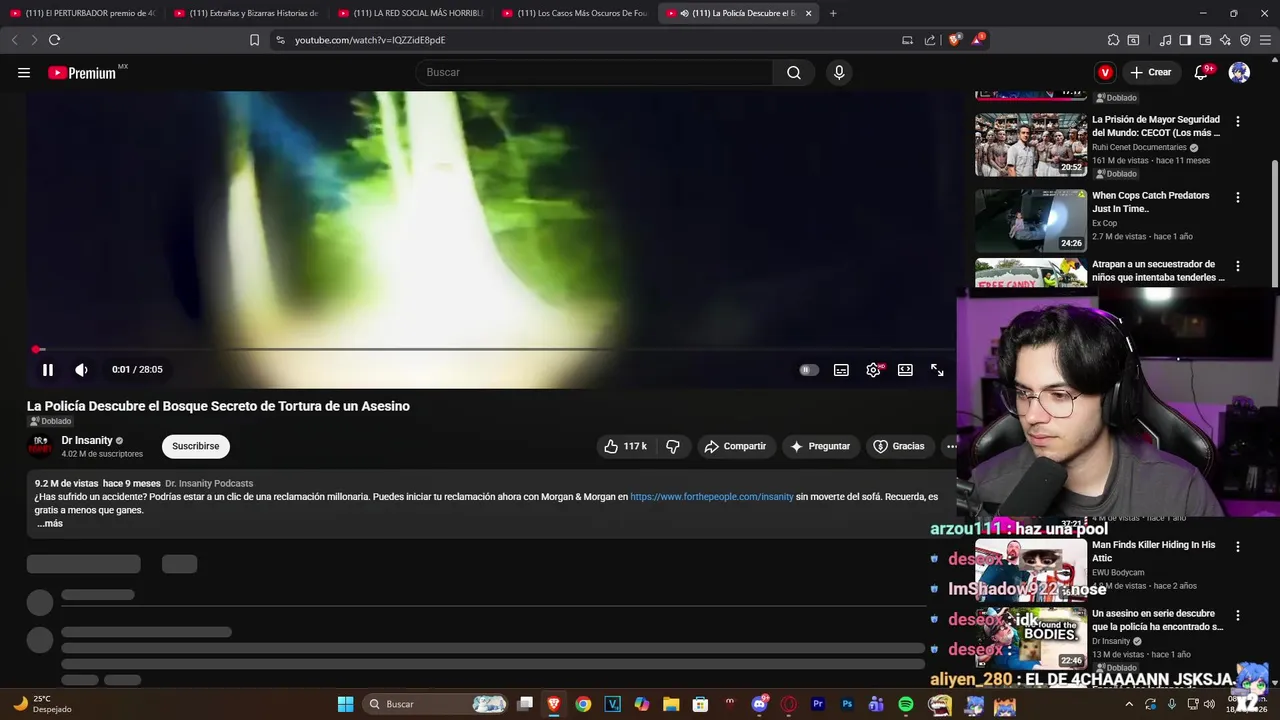Open more actions ellipsis beside Gracias
Screen dimensions: 1280x720
[950, 446]
